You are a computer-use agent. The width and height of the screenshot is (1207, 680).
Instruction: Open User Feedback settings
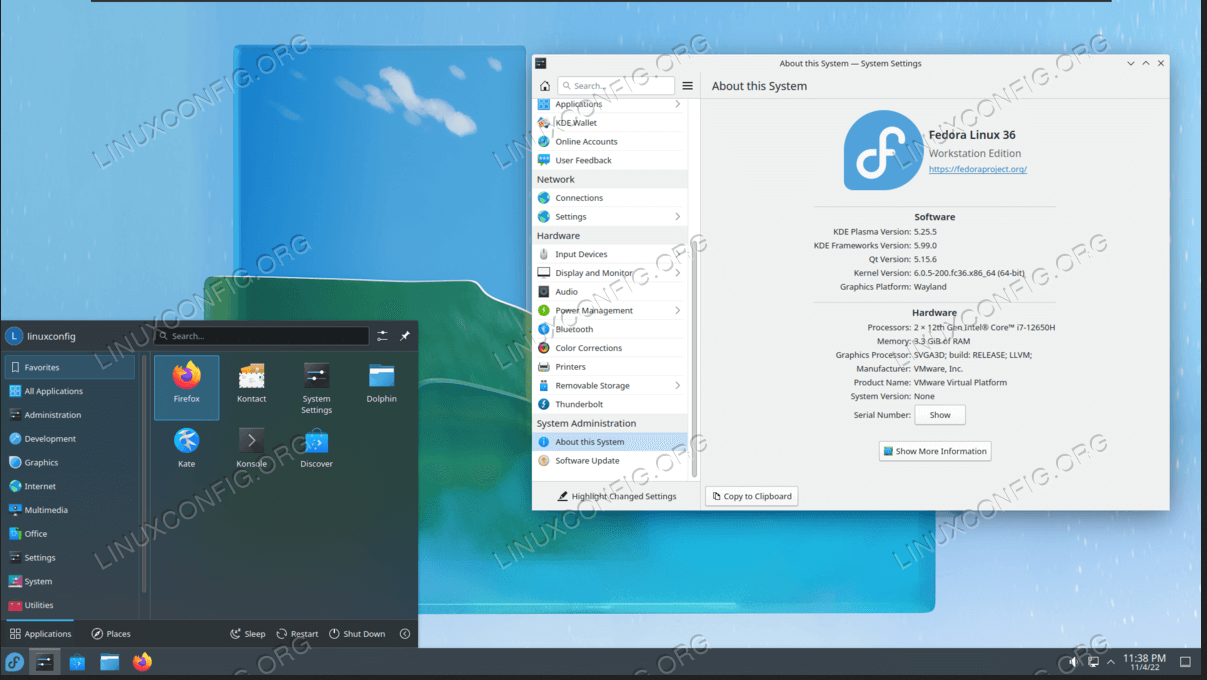click(610, 160)
